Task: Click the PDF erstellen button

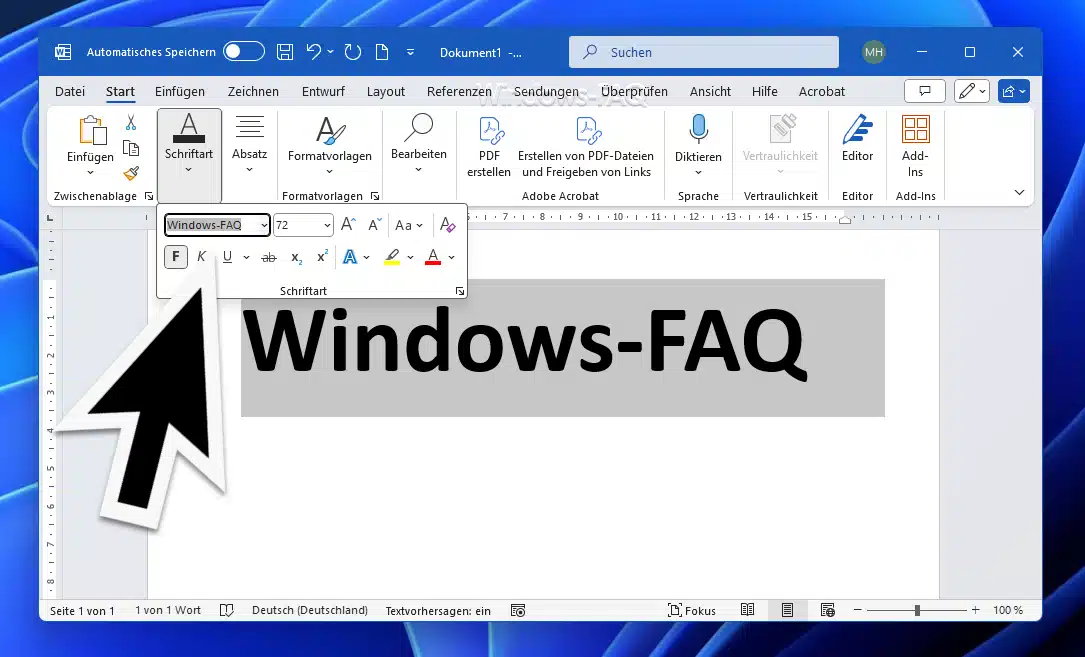Action: point(489,145)
